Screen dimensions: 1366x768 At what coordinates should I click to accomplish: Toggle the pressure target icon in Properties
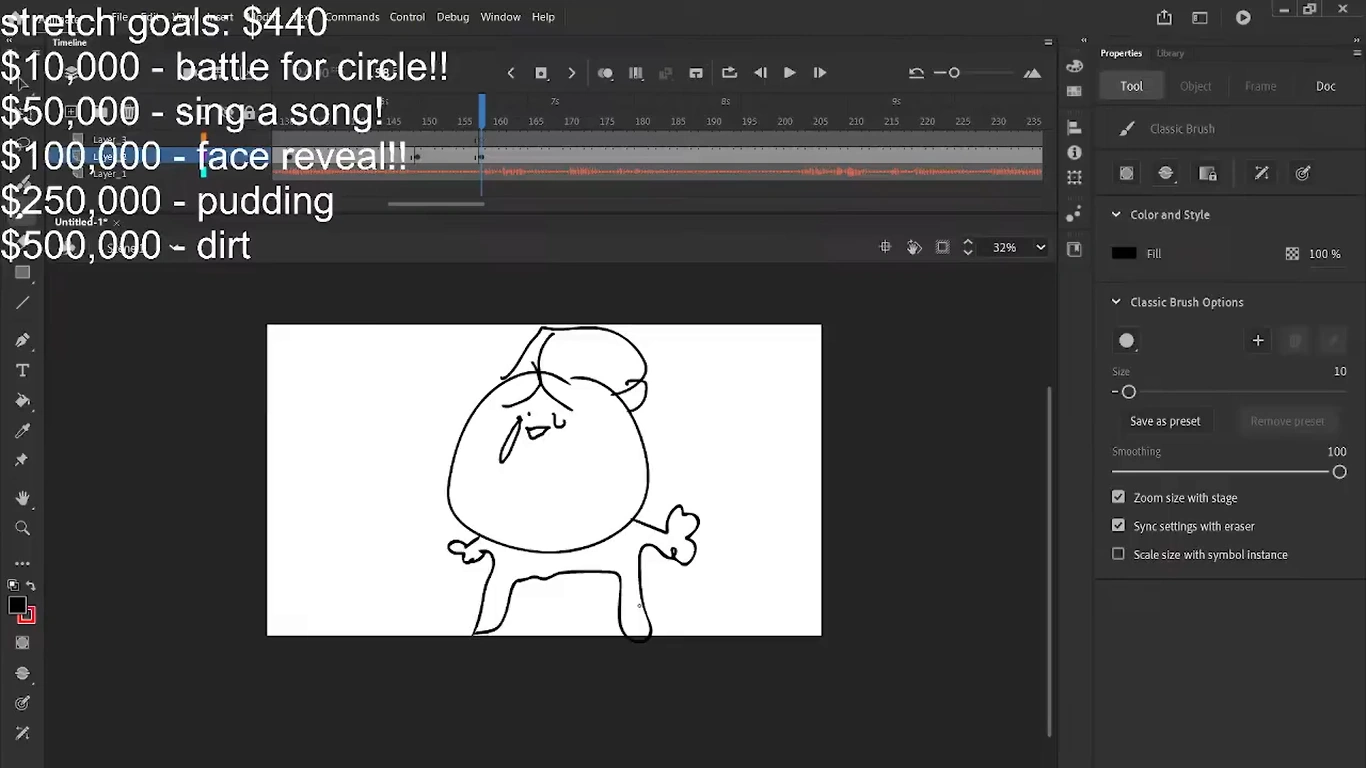[x=1303, y=173]
